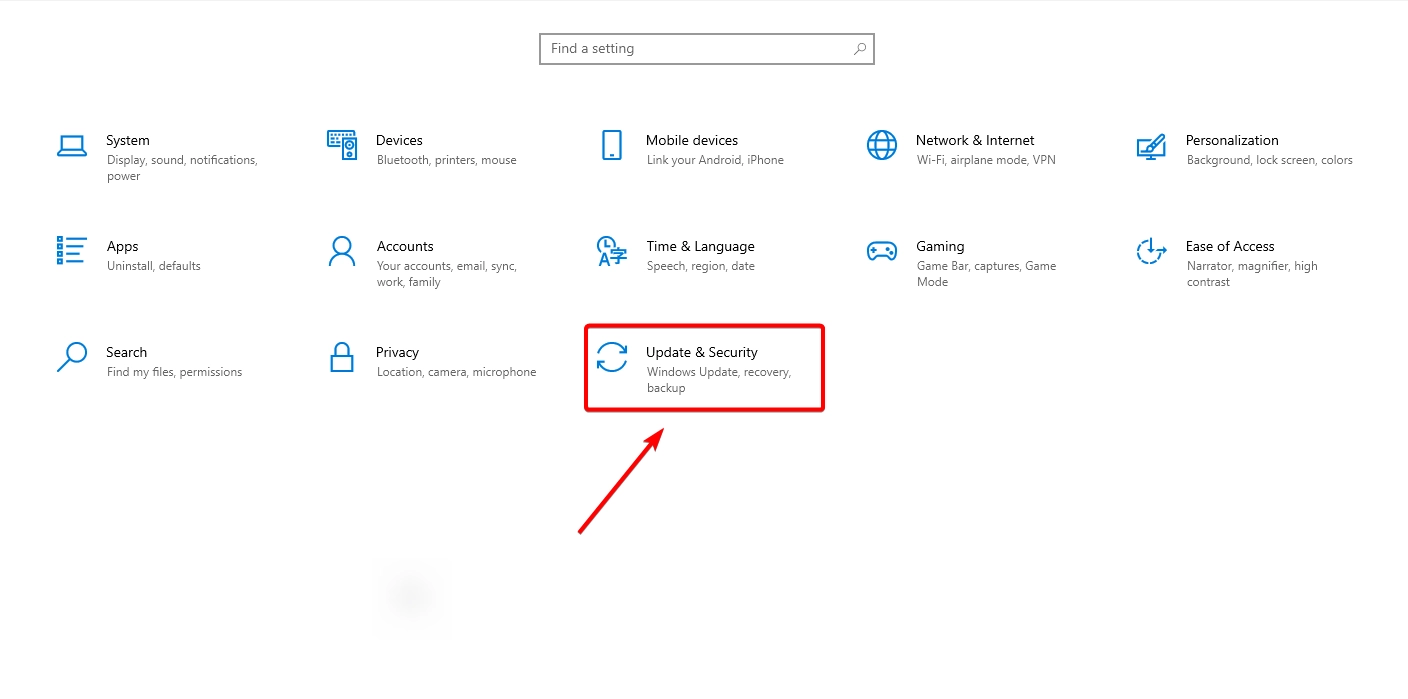This screenshot has width=1408, height=699.
Task: Click the Gaming controller icon
Action: (881, 251)
